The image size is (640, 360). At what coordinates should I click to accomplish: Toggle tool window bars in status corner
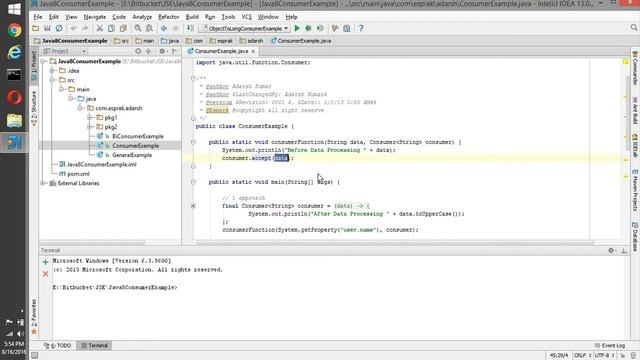35,356
